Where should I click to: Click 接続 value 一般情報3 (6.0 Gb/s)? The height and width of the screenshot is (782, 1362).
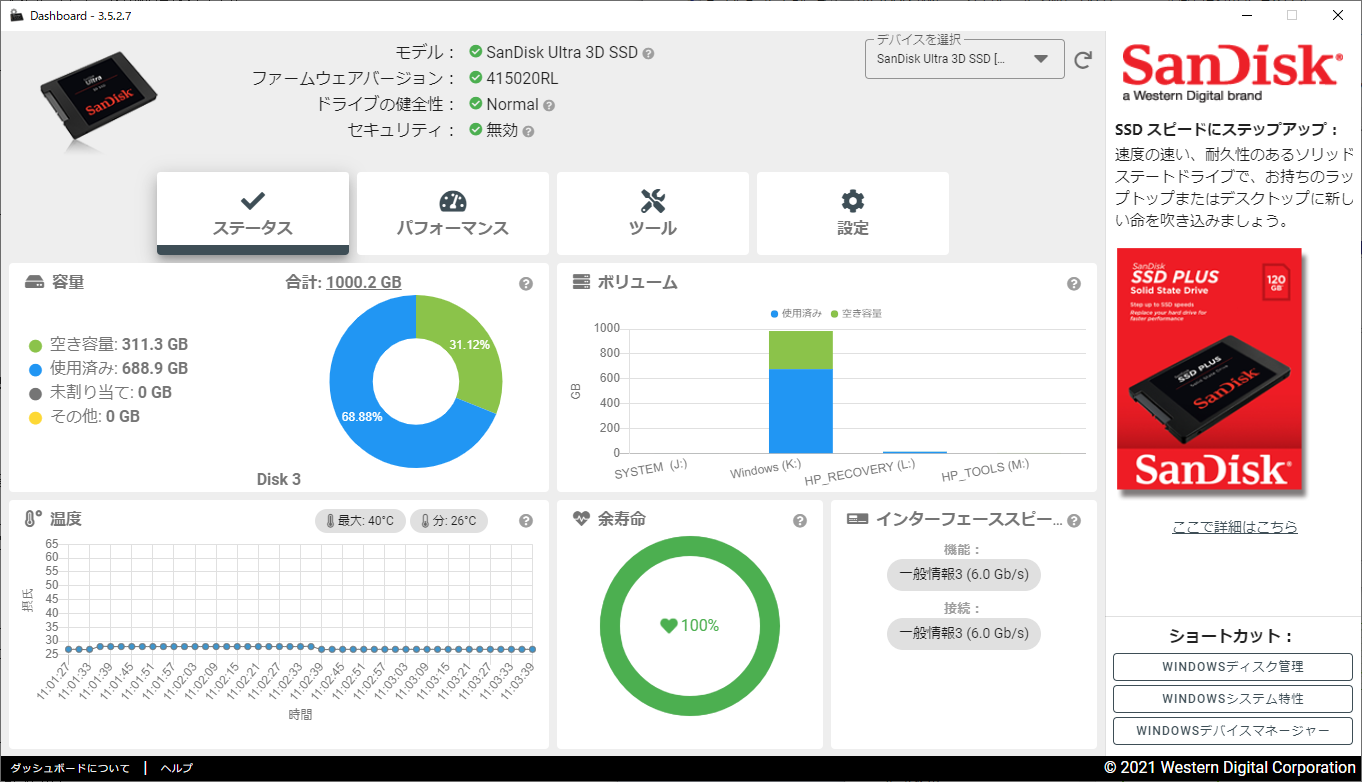964,633
